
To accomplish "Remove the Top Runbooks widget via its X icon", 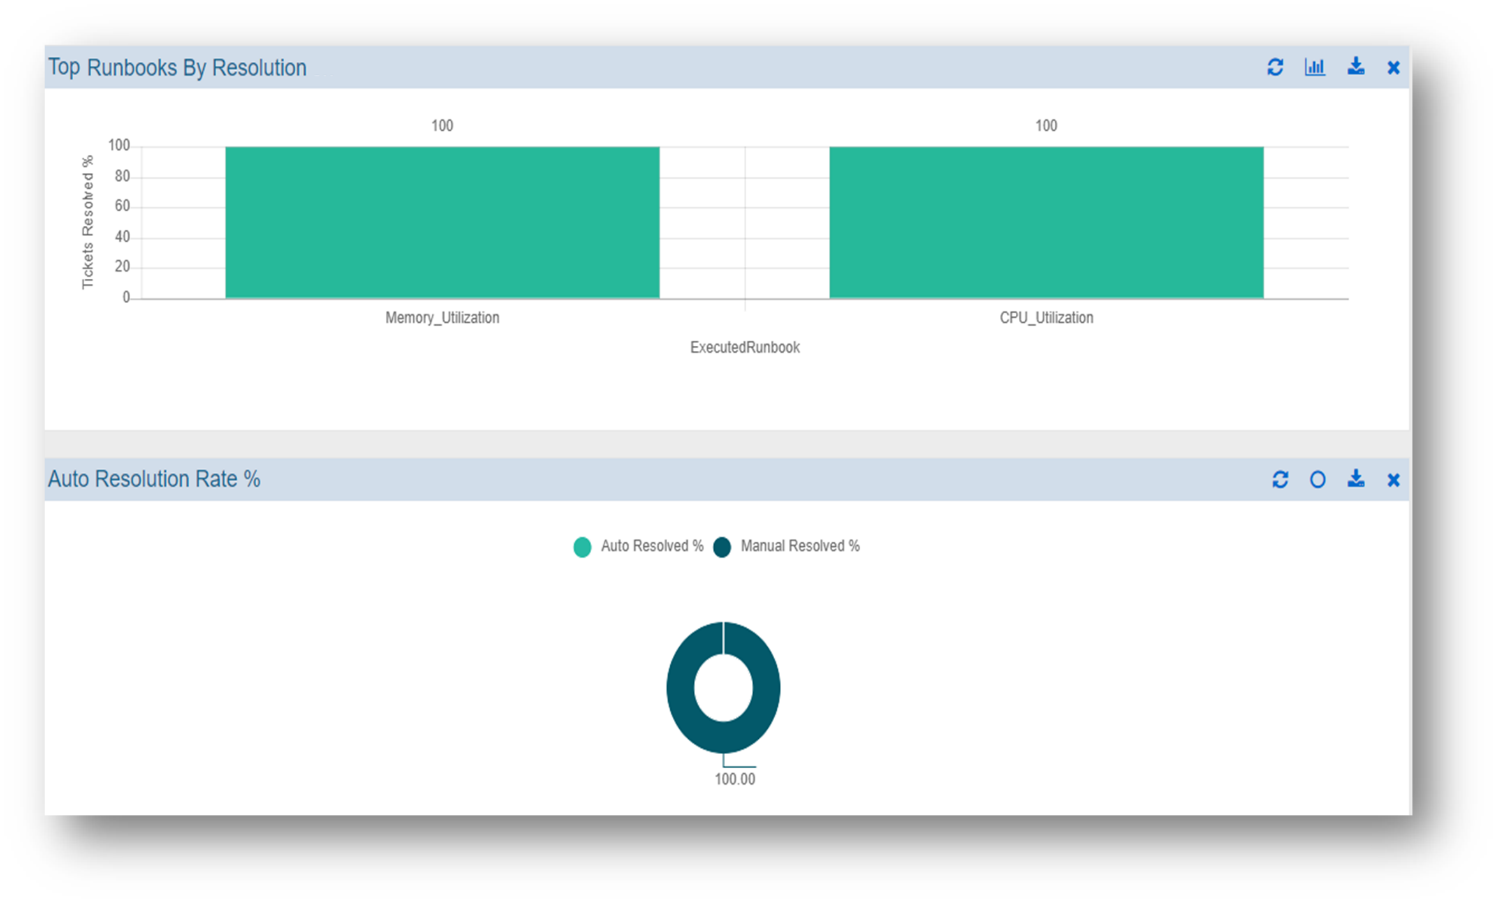I will 1393,67.
